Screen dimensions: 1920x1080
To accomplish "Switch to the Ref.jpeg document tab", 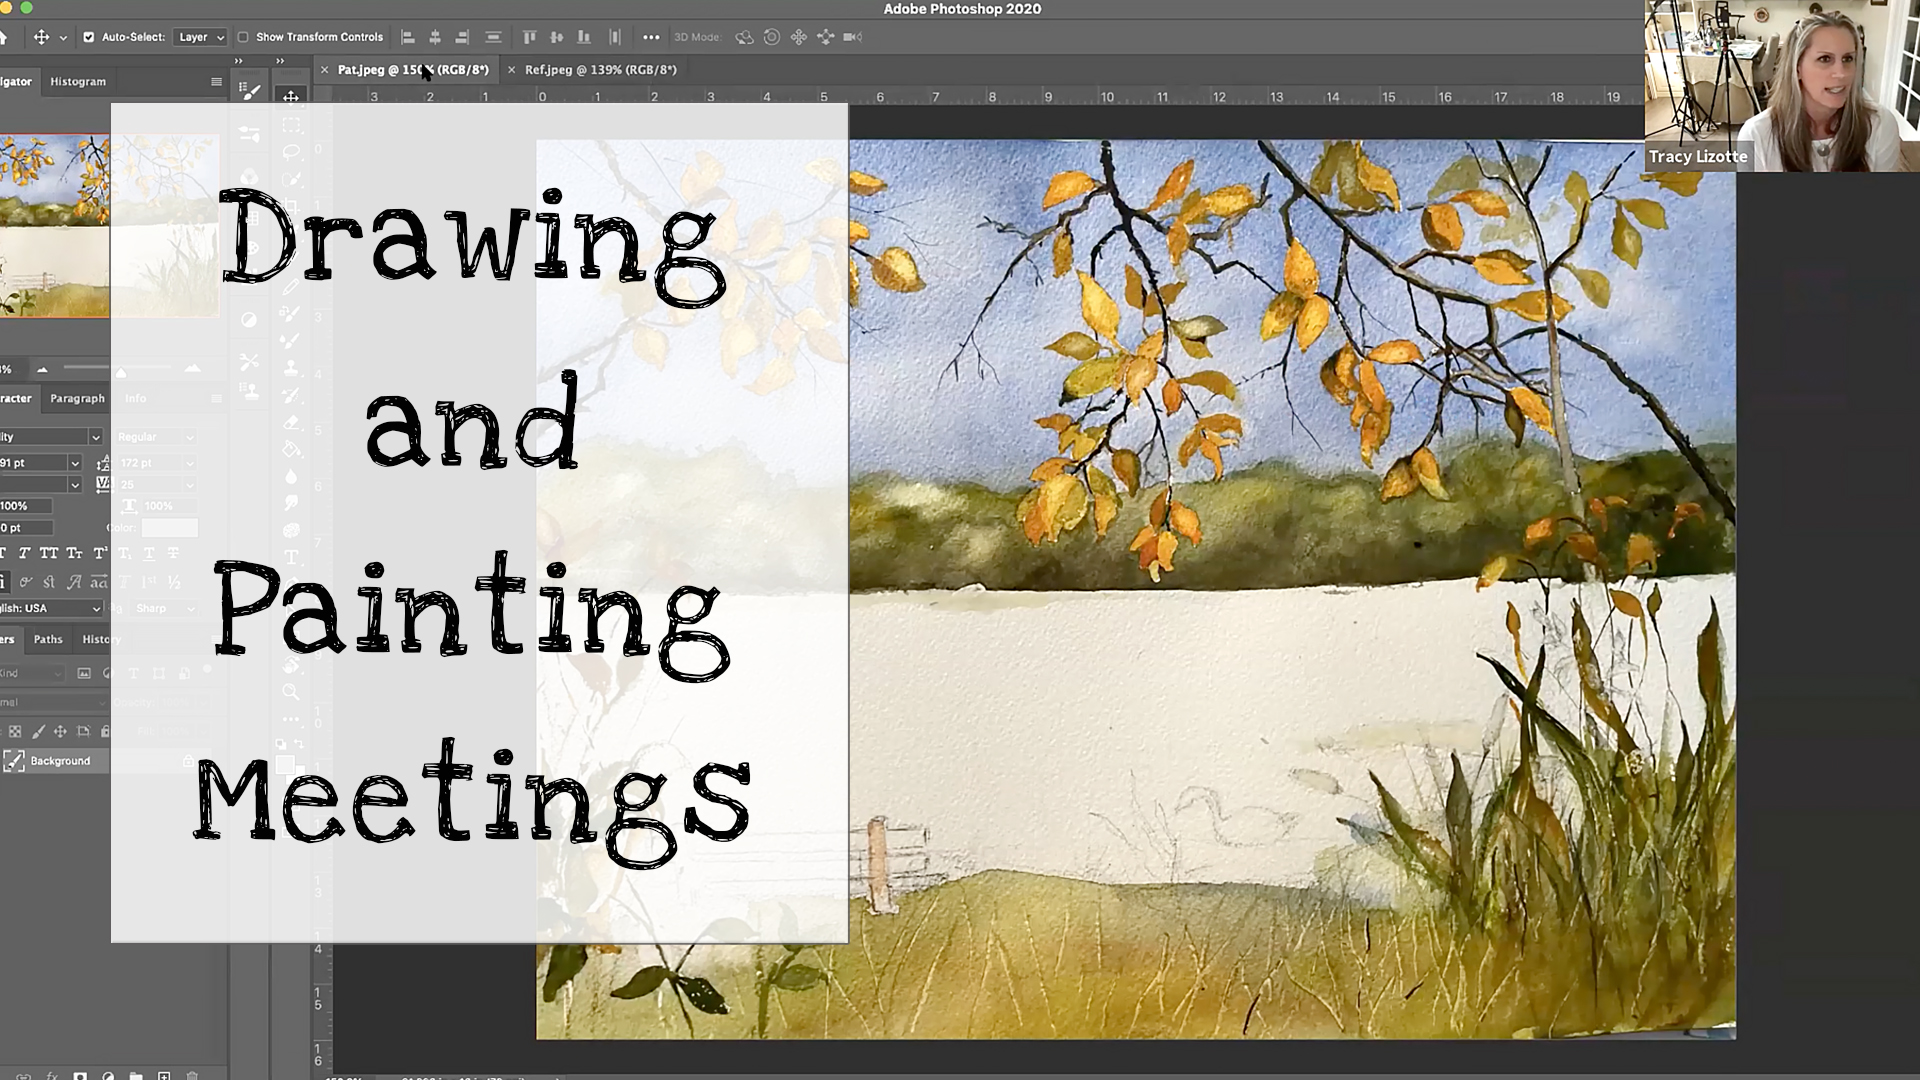I will pyautogui.click(x=601, y=70).
